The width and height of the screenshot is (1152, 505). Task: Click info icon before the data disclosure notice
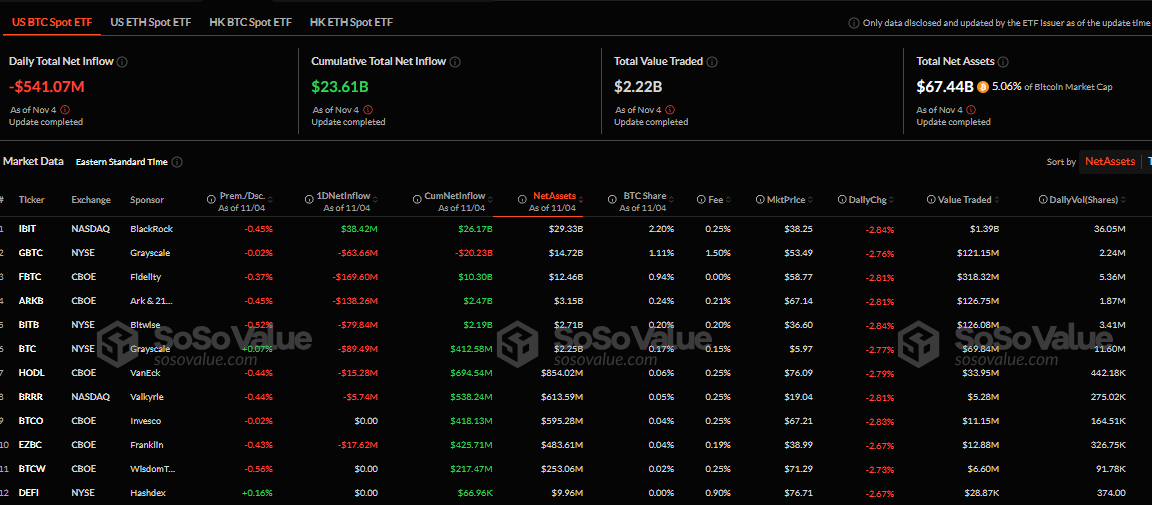tap(854, 23)
